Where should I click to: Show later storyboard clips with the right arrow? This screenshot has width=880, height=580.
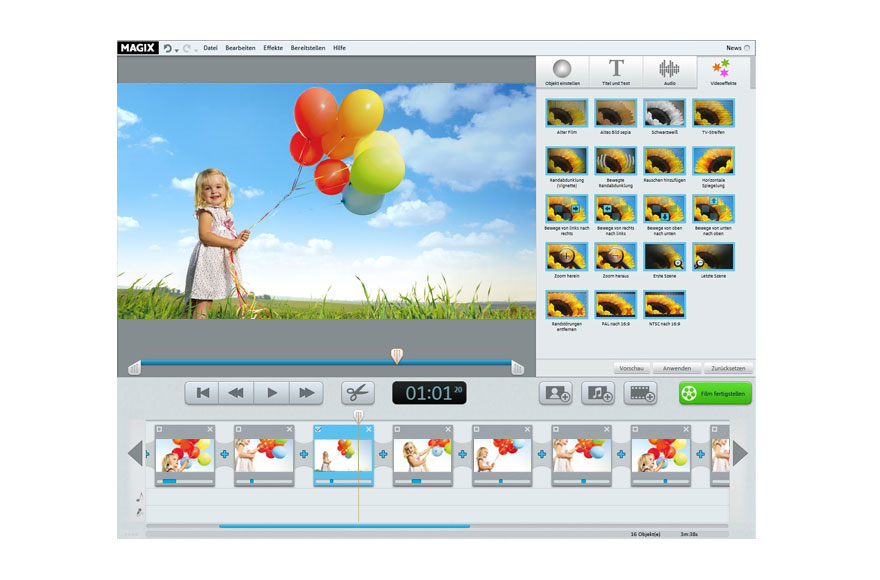[x=740, y=453]
